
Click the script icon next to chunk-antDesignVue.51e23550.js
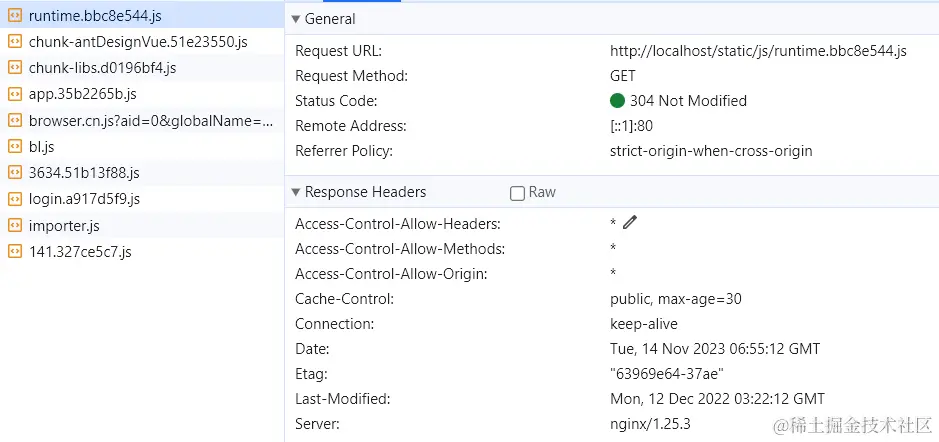coord(14,42)
